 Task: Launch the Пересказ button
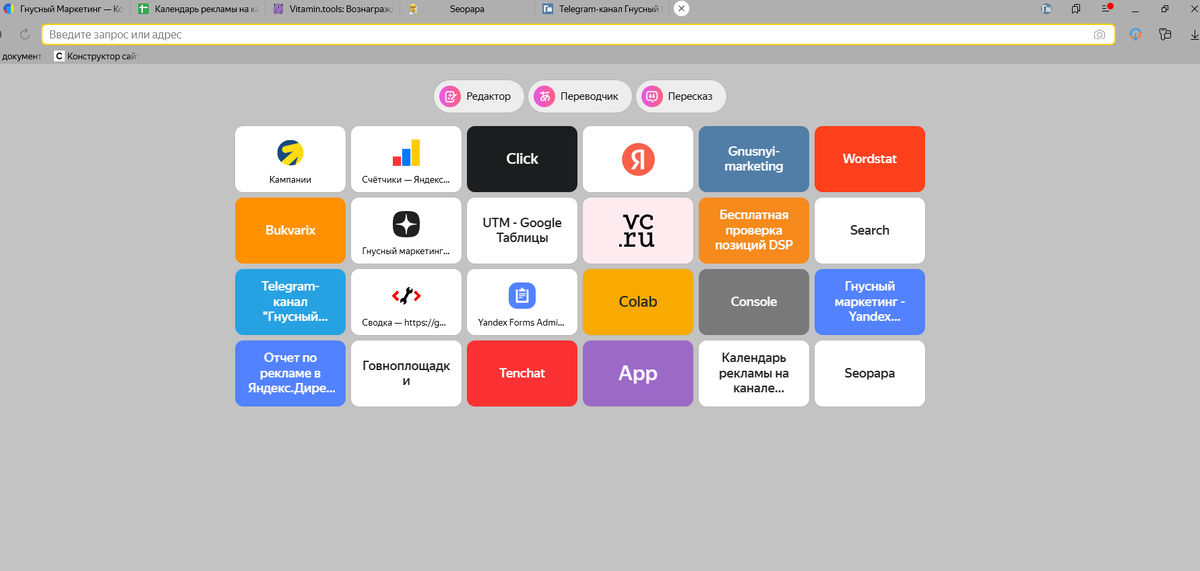tap(681, 97)
